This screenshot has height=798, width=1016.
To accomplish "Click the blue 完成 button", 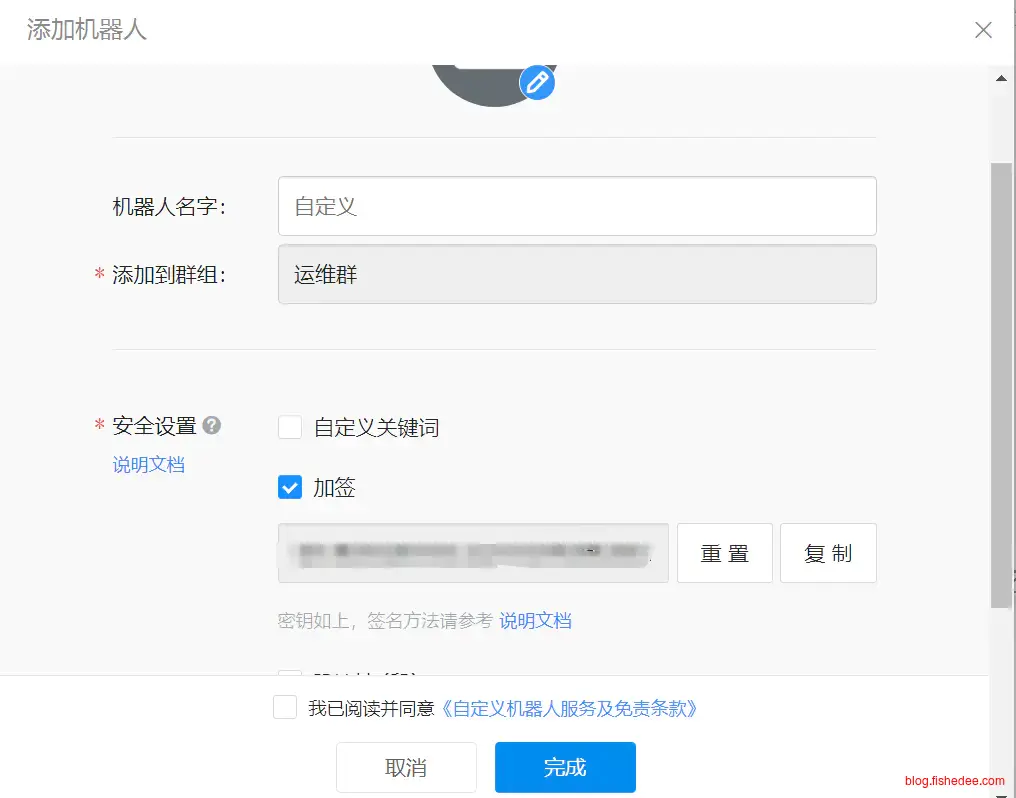I will 565,768.
